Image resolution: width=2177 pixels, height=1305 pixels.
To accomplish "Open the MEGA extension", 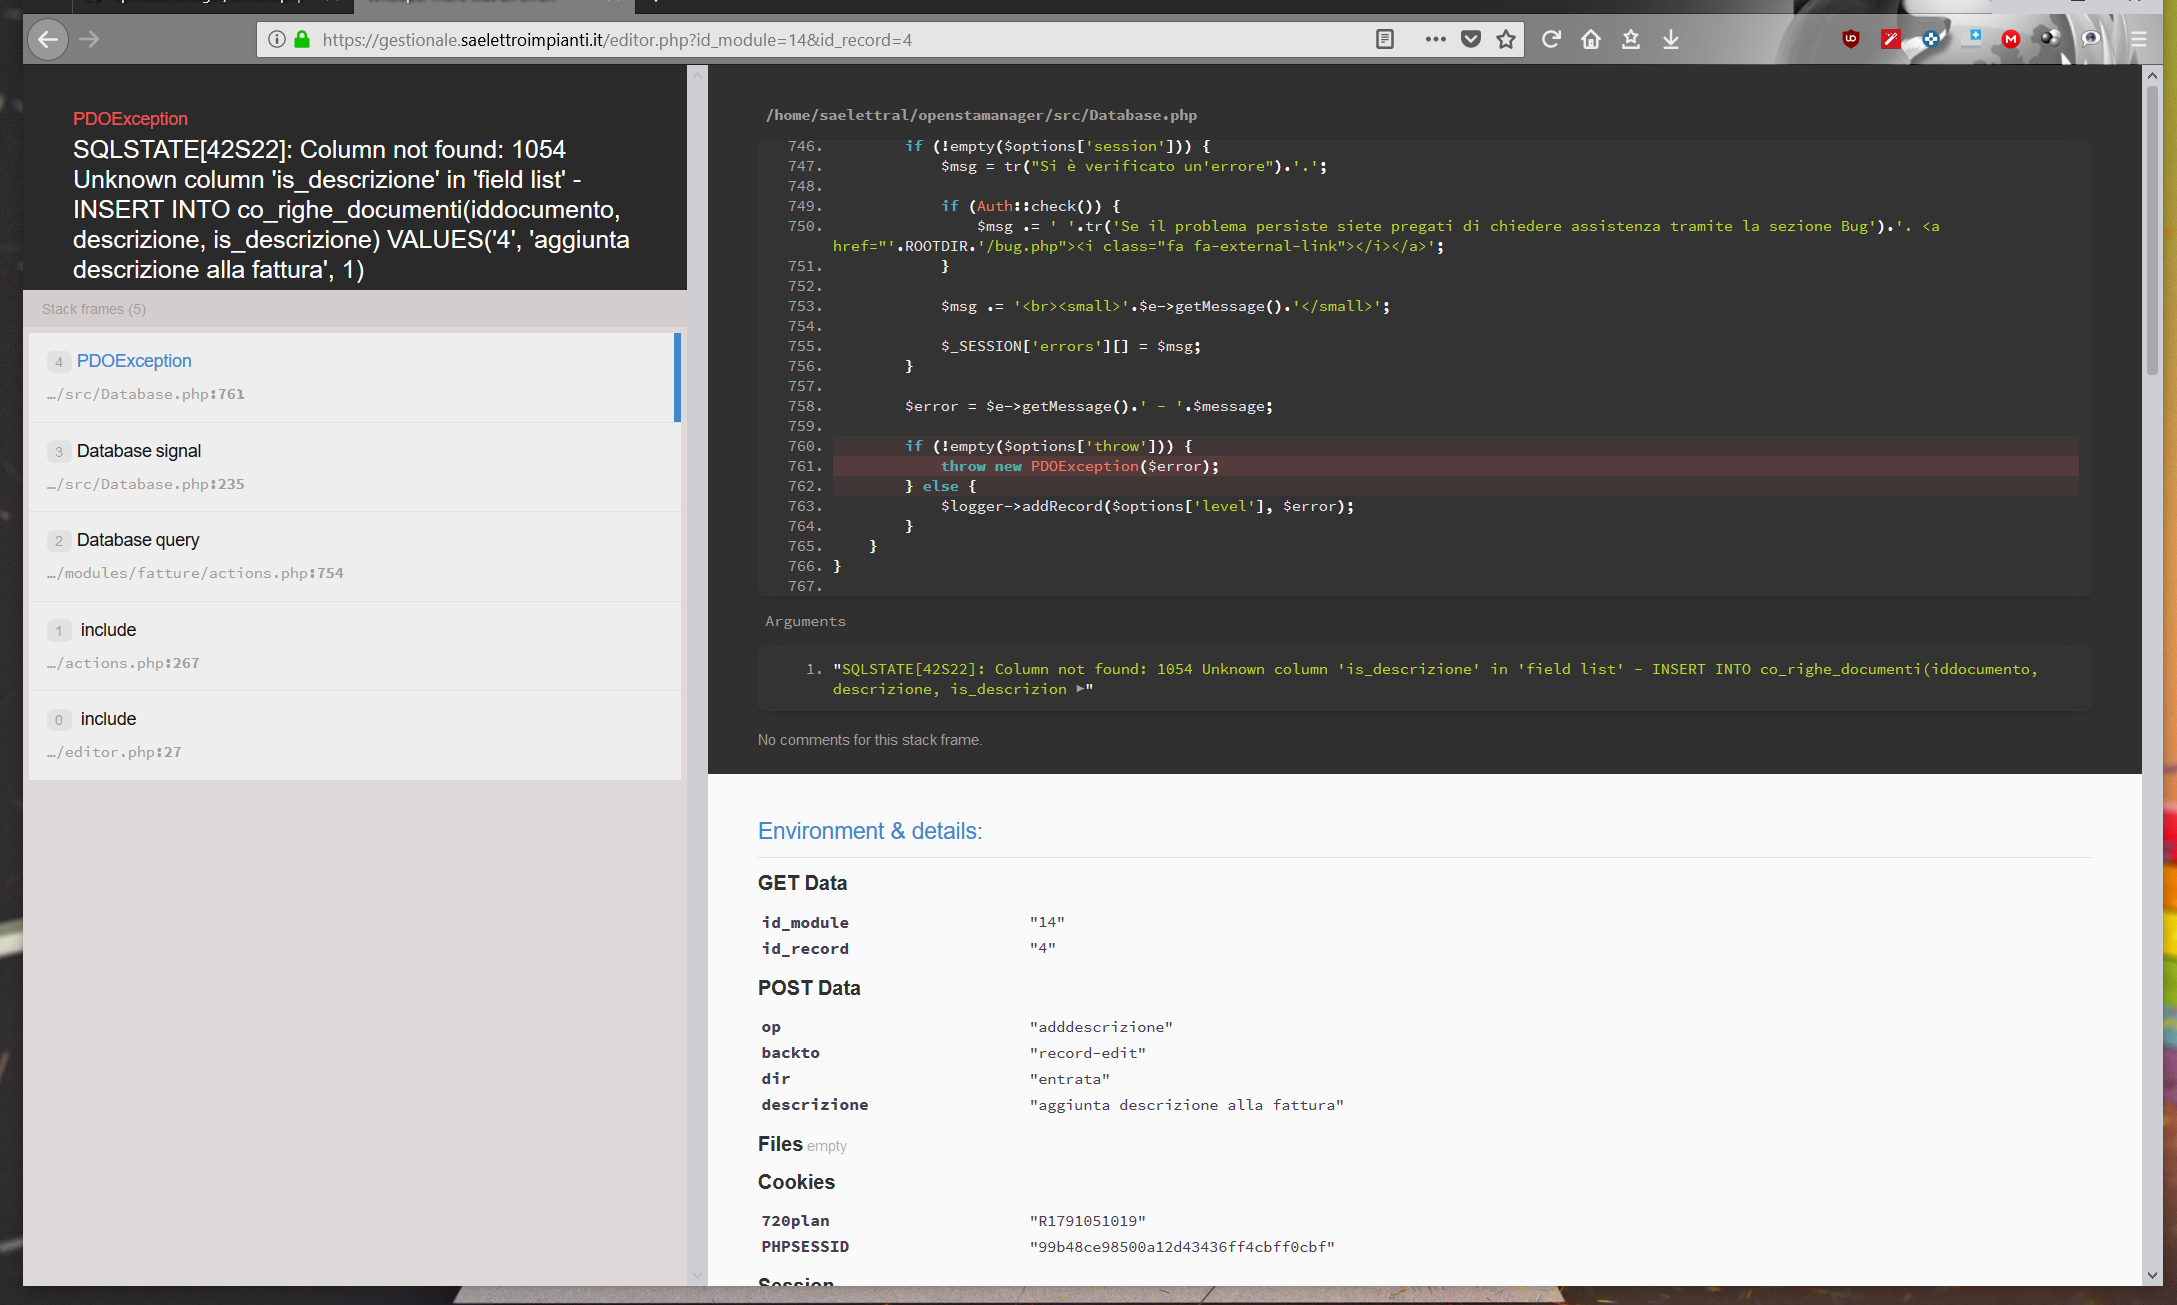I will (2011, 38).
